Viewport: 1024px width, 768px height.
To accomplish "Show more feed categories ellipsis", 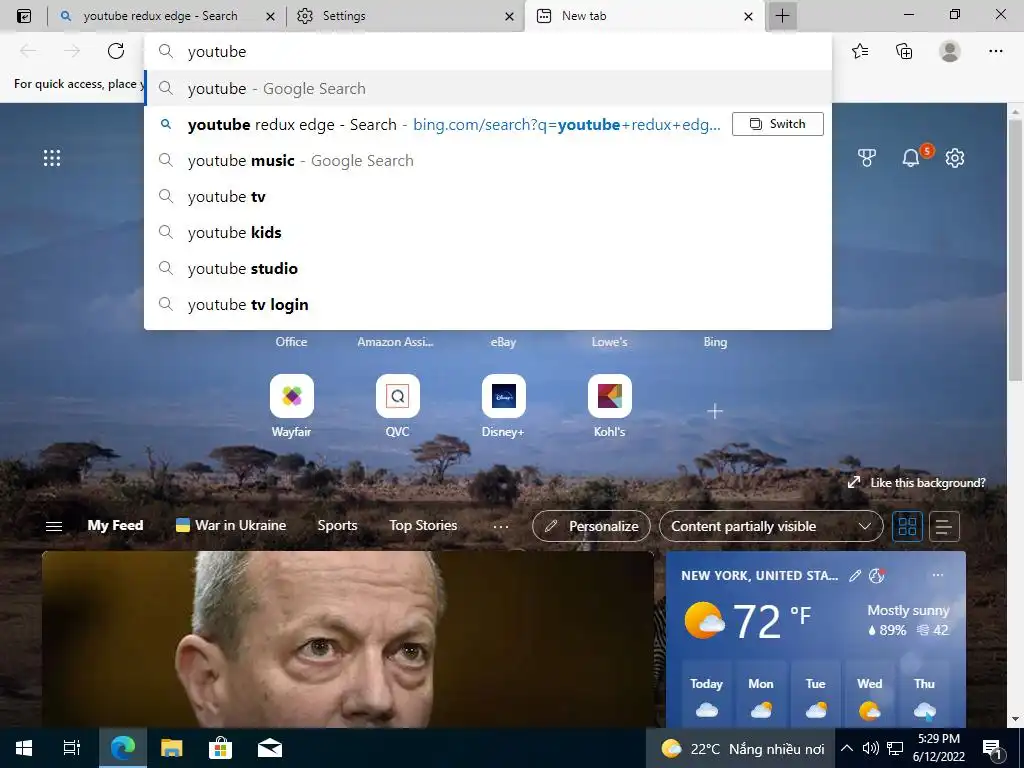I will pyautogui.click(x=501, y=526).
